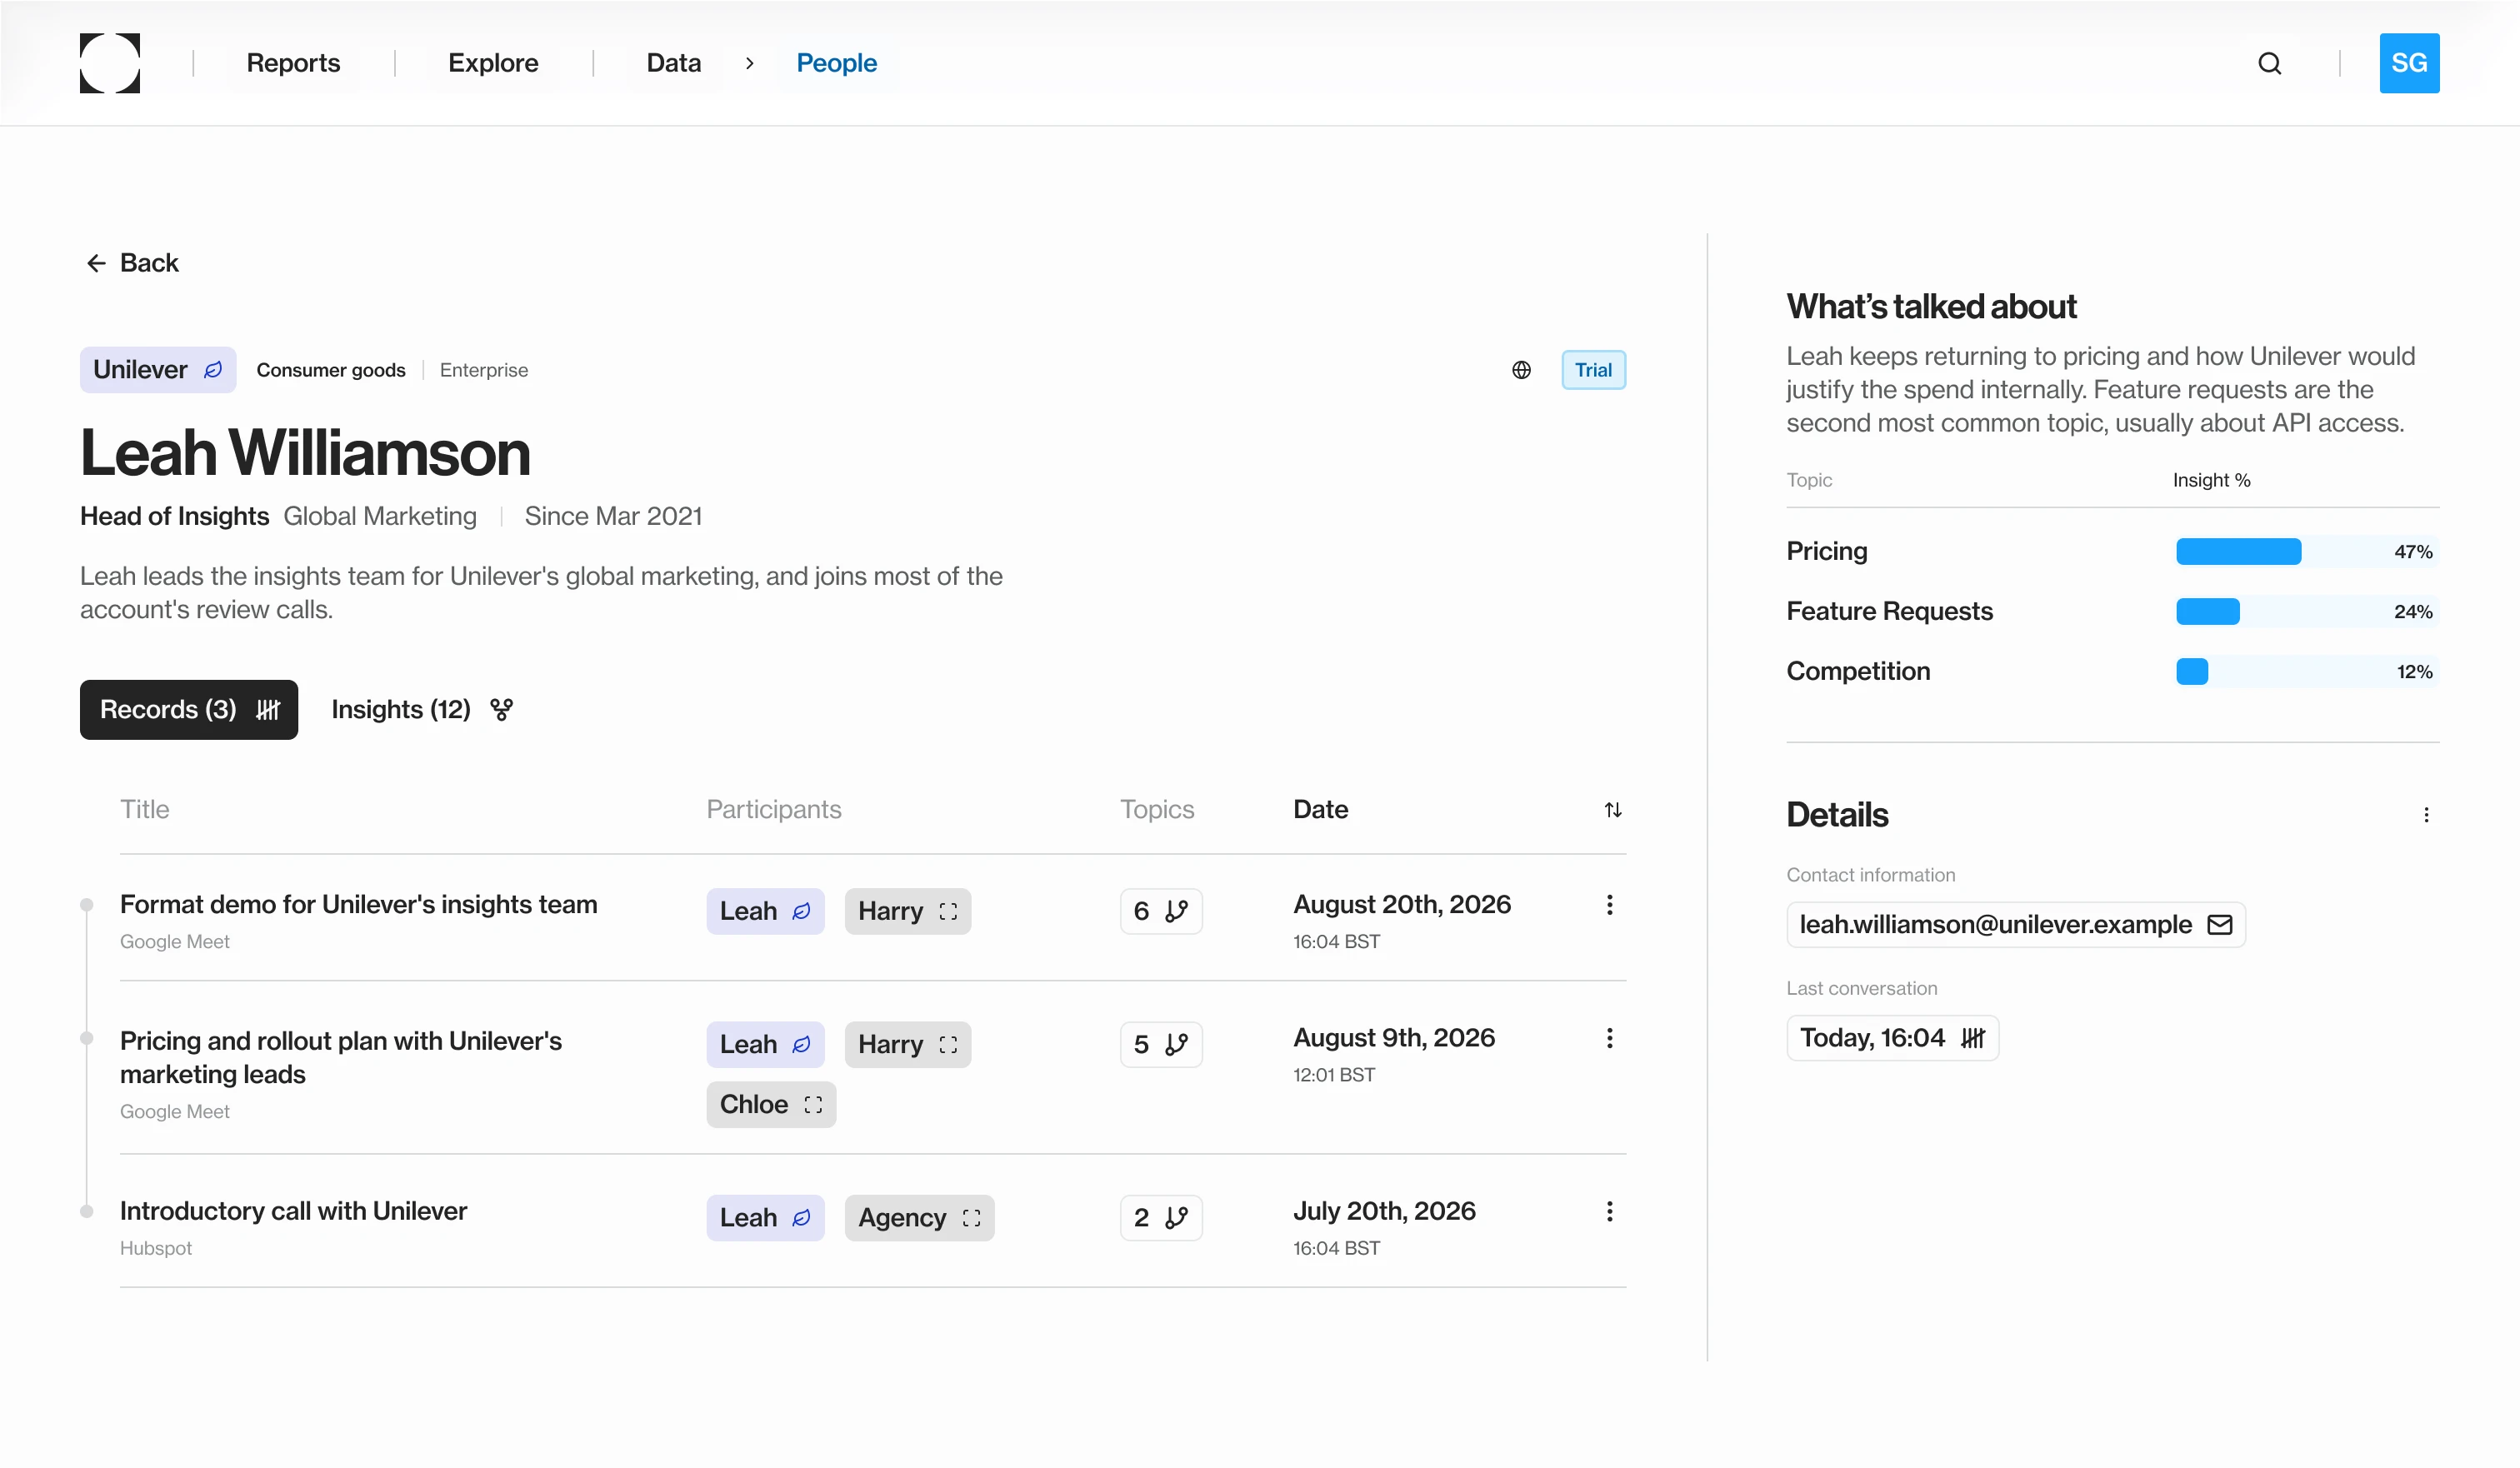Open options for Format demo record row

[1609, 905]
